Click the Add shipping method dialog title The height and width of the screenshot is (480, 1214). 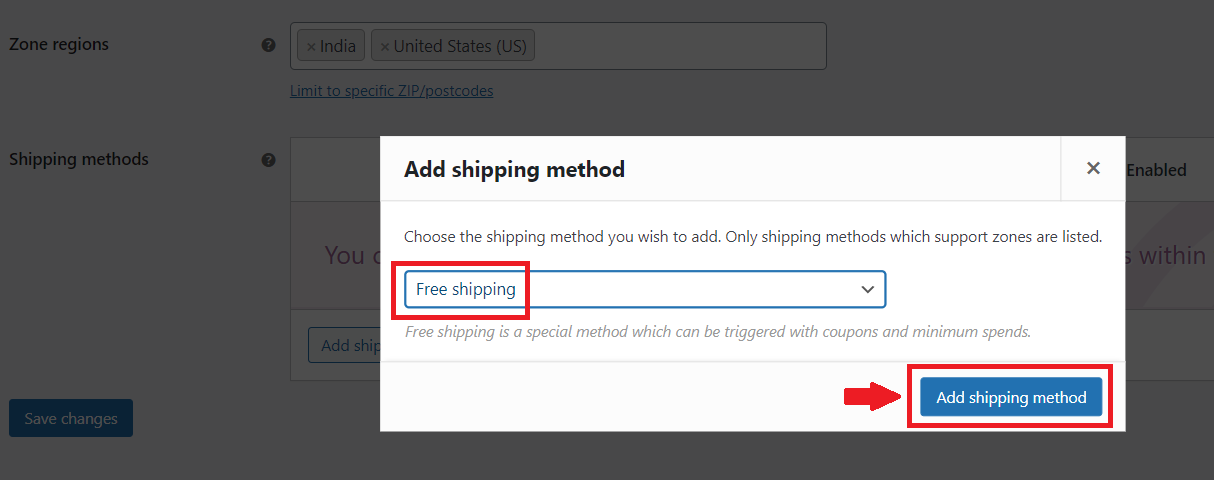(x=514, y=169)
